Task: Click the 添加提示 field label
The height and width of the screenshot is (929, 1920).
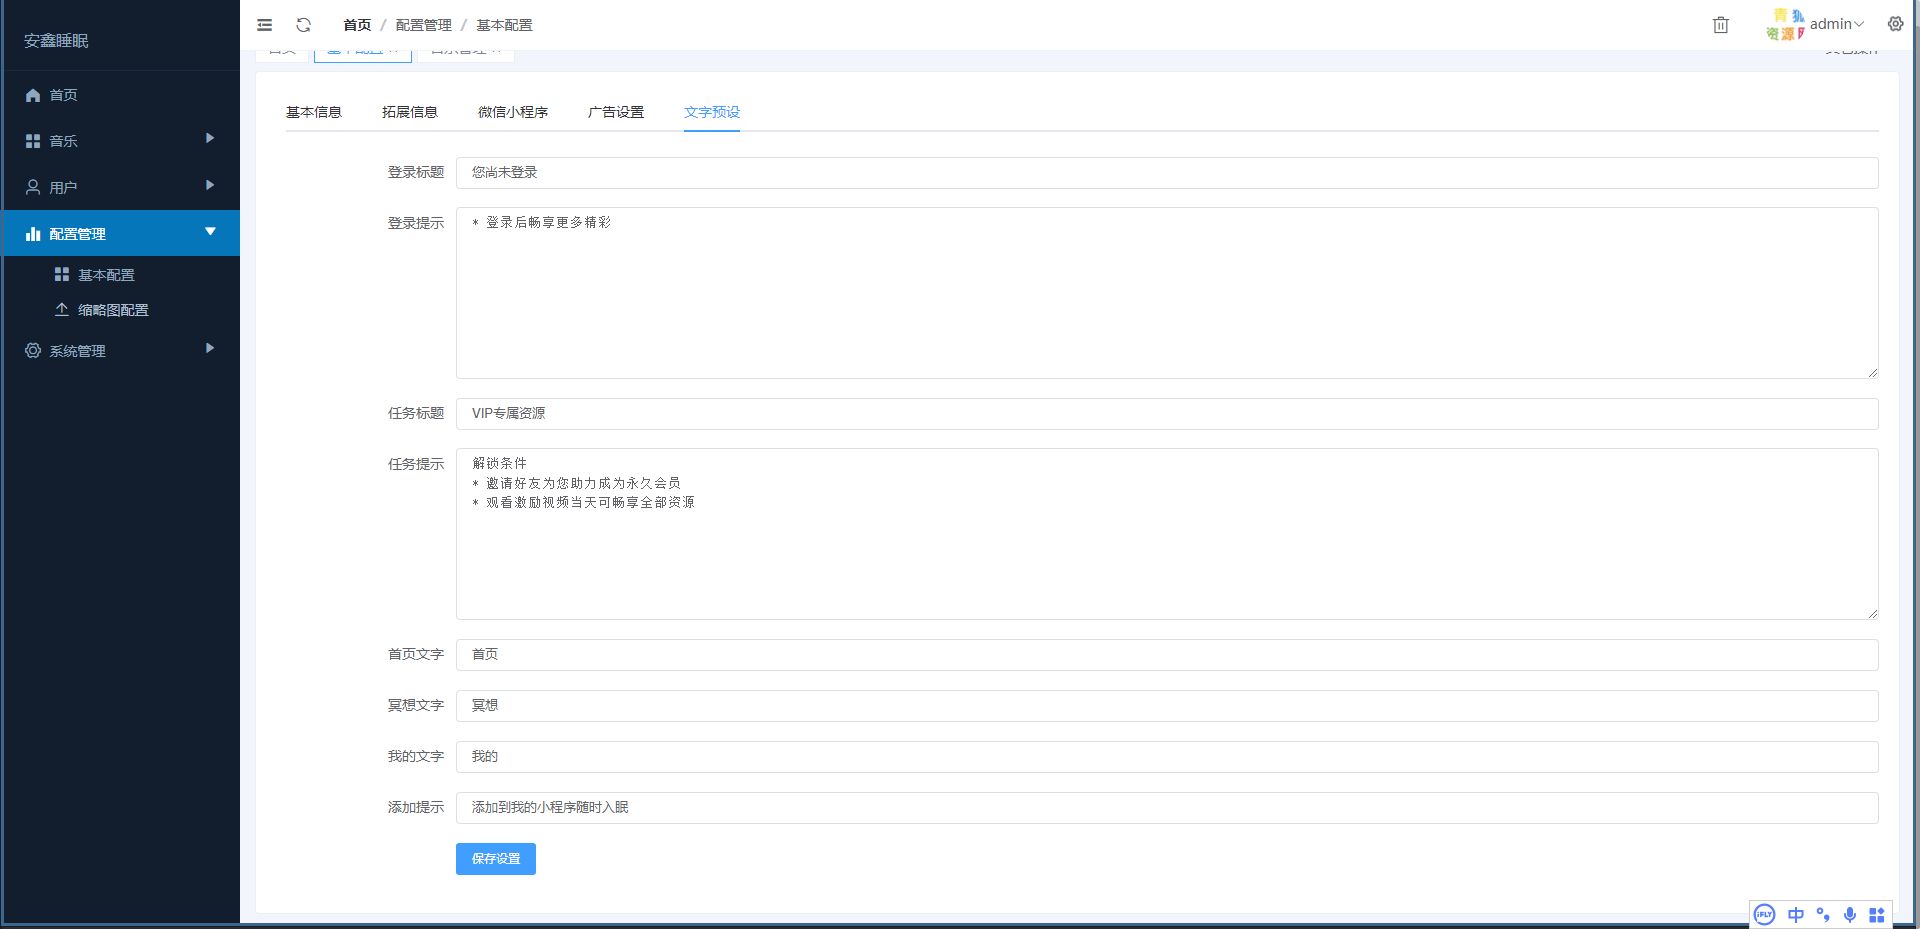Action: 416,807
